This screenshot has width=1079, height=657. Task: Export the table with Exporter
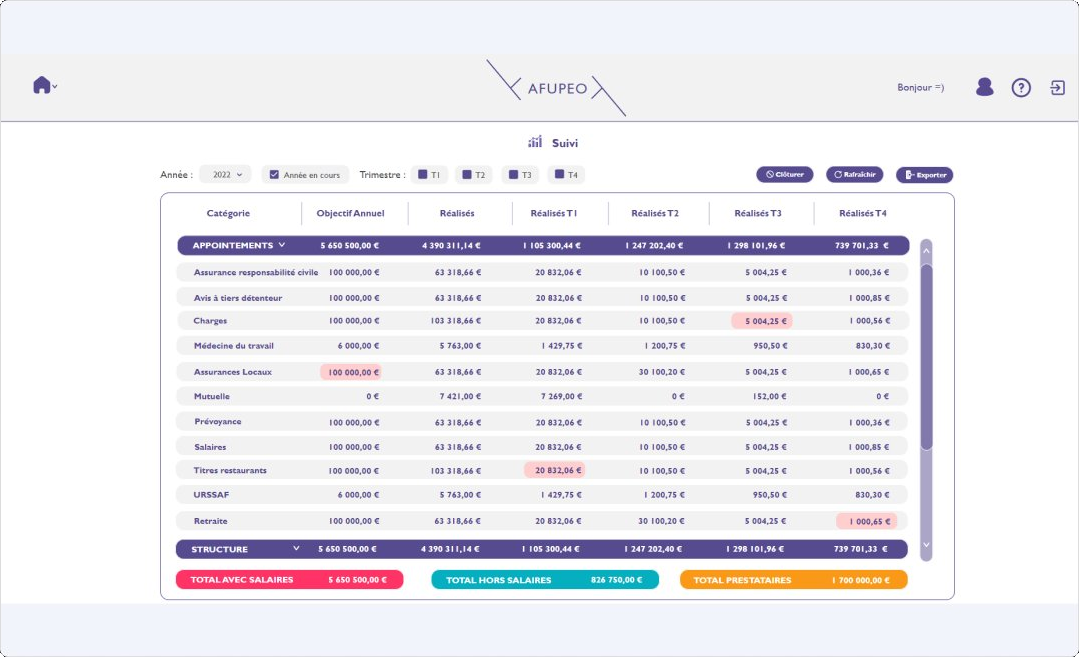tap(924, 175)
